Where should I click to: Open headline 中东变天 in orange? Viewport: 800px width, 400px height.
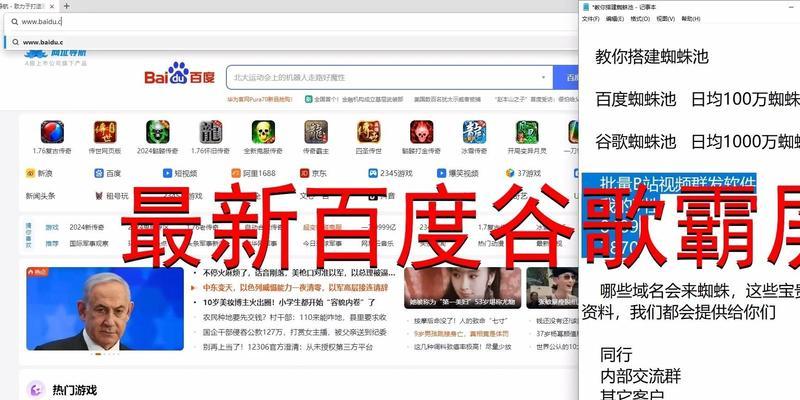(x=295, y=287)
